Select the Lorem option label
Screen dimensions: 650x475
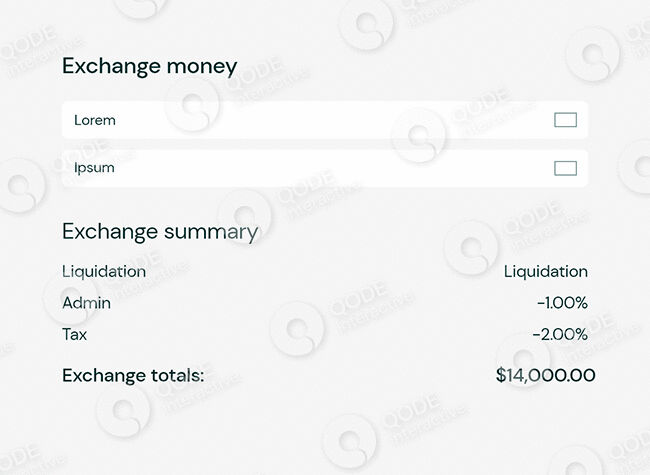point(95,120)
